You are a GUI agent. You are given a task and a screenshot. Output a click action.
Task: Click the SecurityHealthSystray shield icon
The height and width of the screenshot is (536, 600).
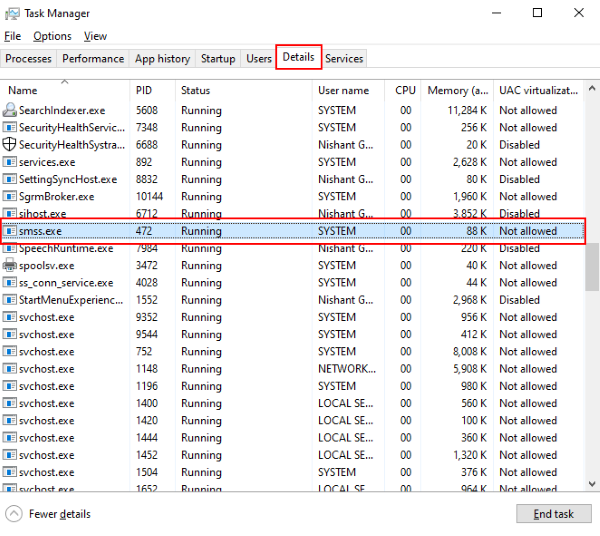(10, 145)
